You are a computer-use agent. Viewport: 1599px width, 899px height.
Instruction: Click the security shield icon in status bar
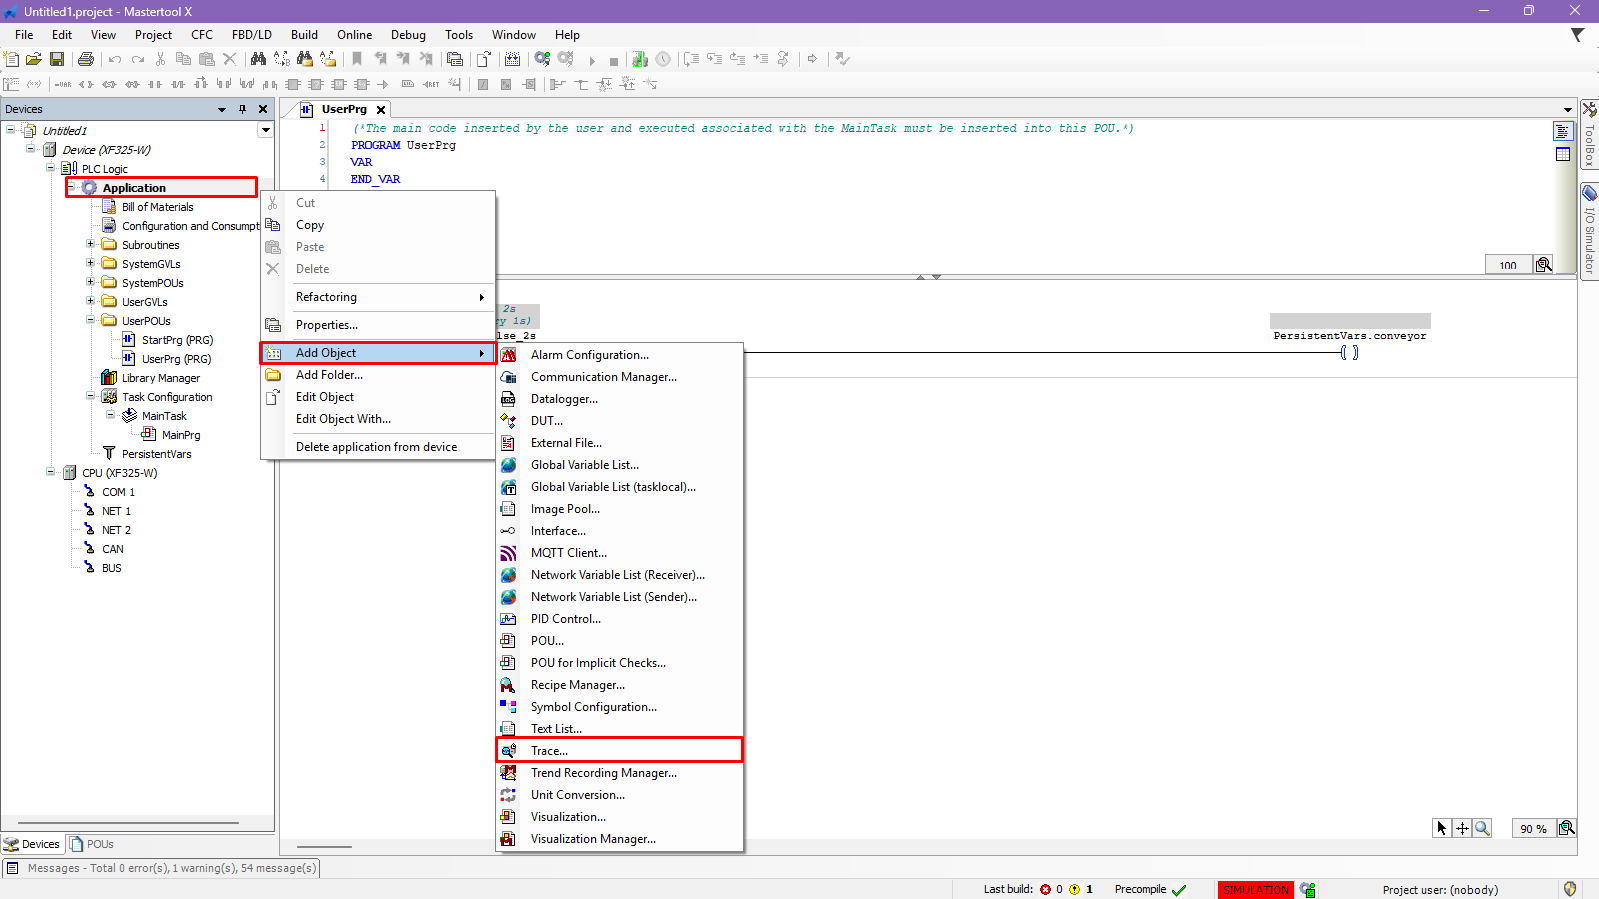click(x=1570, y=889)
